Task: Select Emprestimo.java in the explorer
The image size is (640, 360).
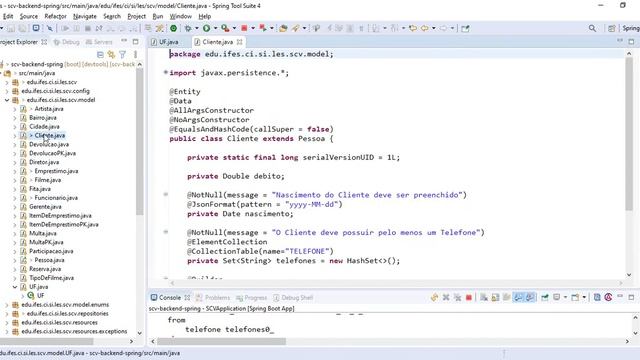Action: 56,171
